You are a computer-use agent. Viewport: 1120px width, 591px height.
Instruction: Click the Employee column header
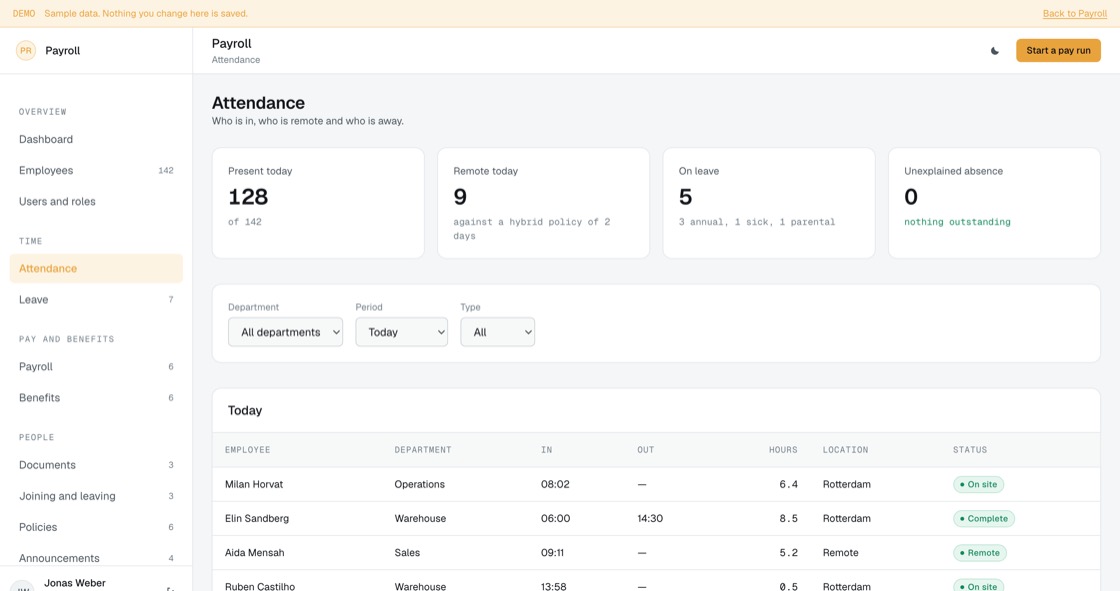248,450
